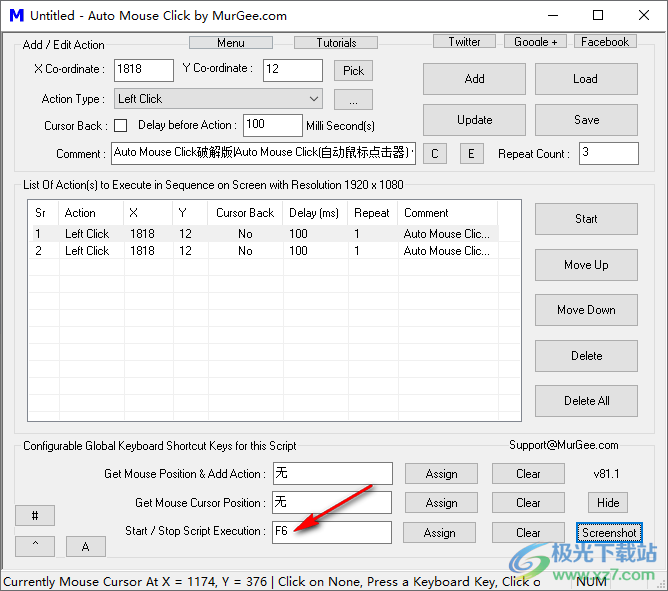The image size is (668, 591).
Task: Assign shortcut for Get Mouse Position & Add Action
Action: click(441, 474)
